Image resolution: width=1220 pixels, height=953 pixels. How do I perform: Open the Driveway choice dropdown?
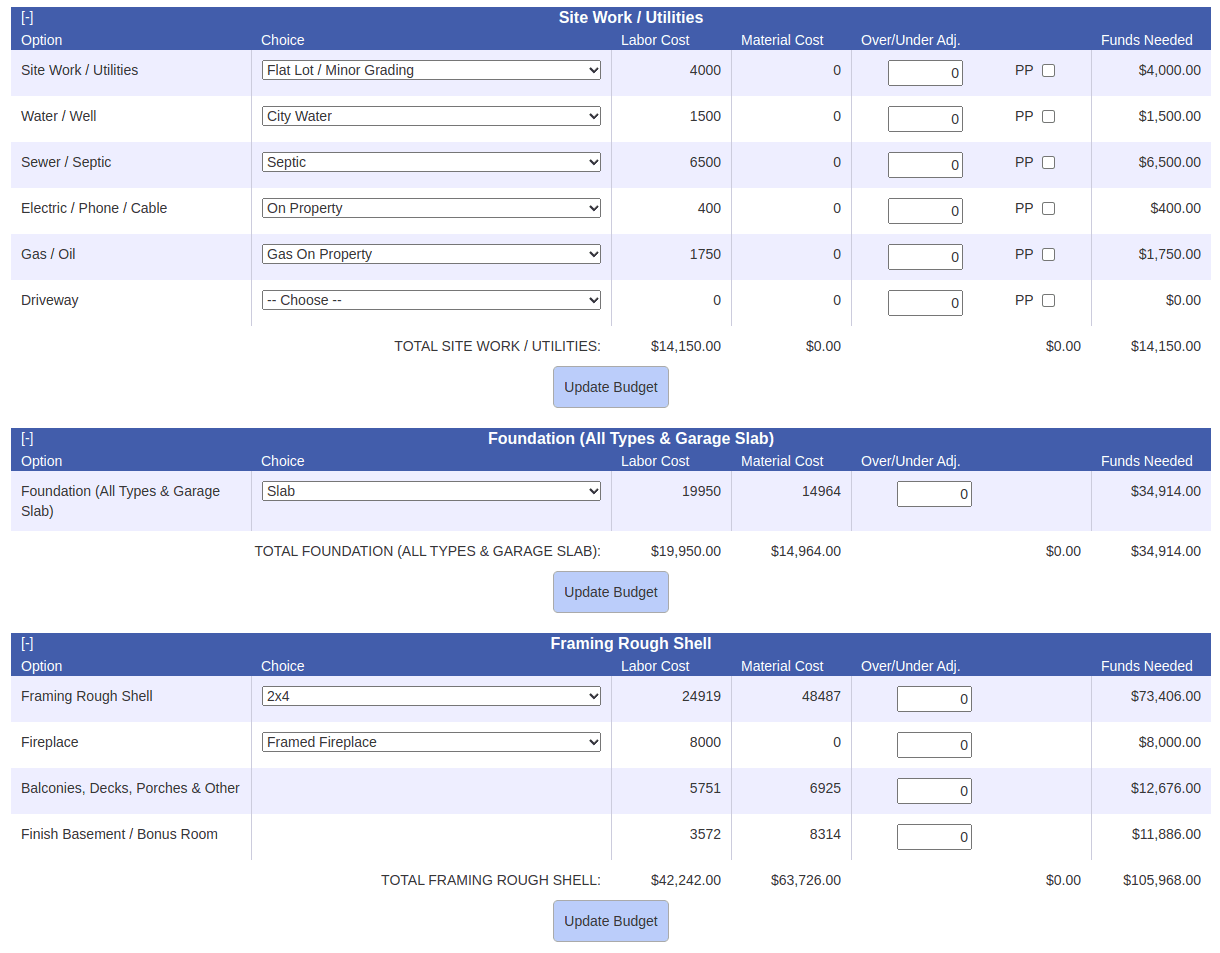430,300
